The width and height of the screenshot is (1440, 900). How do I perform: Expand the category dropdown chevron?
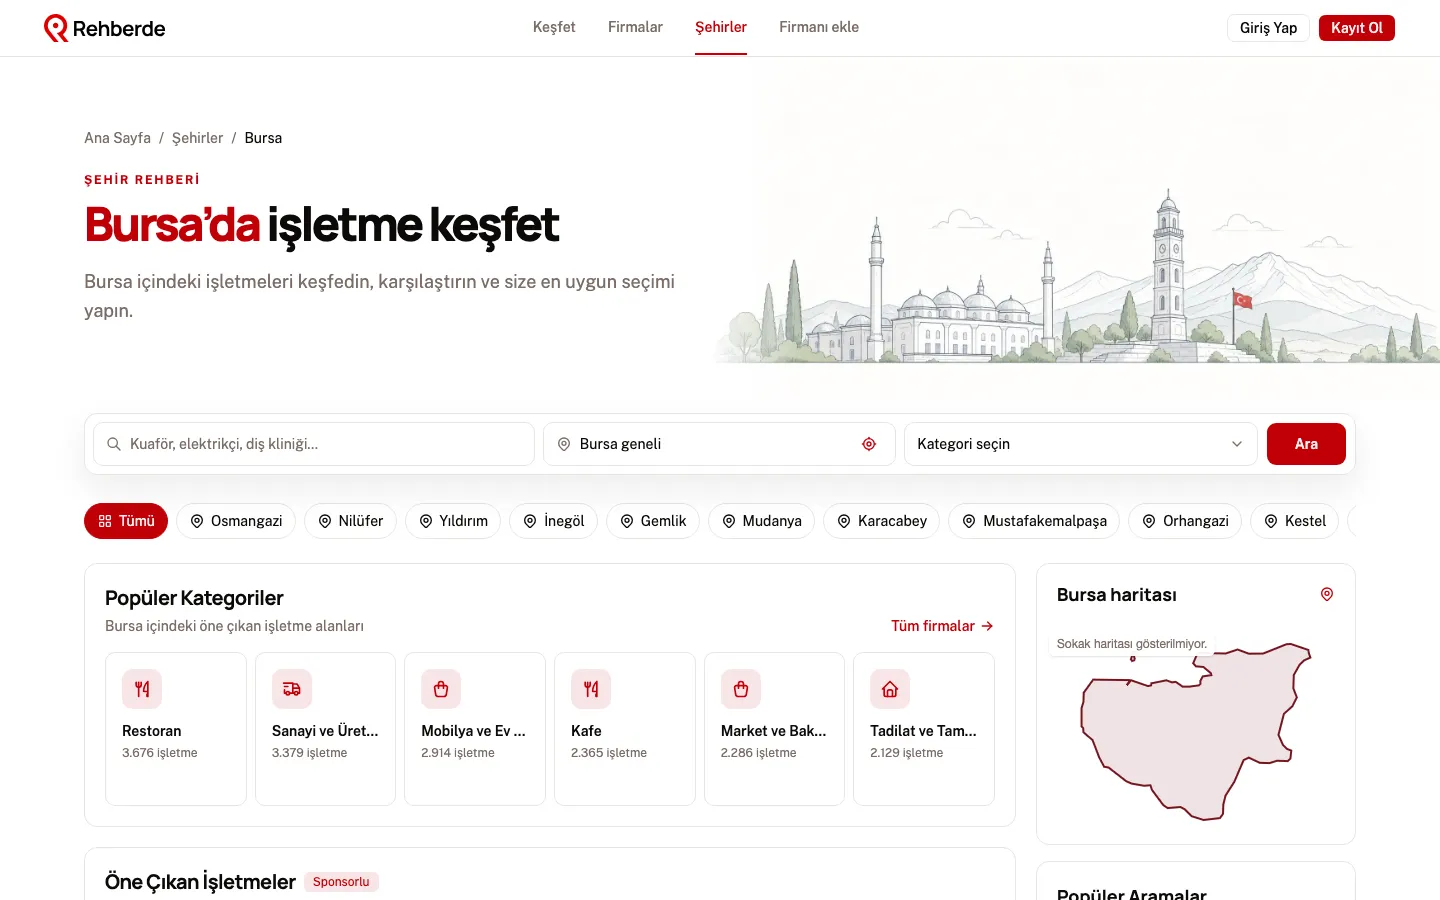pos(1237,444)
